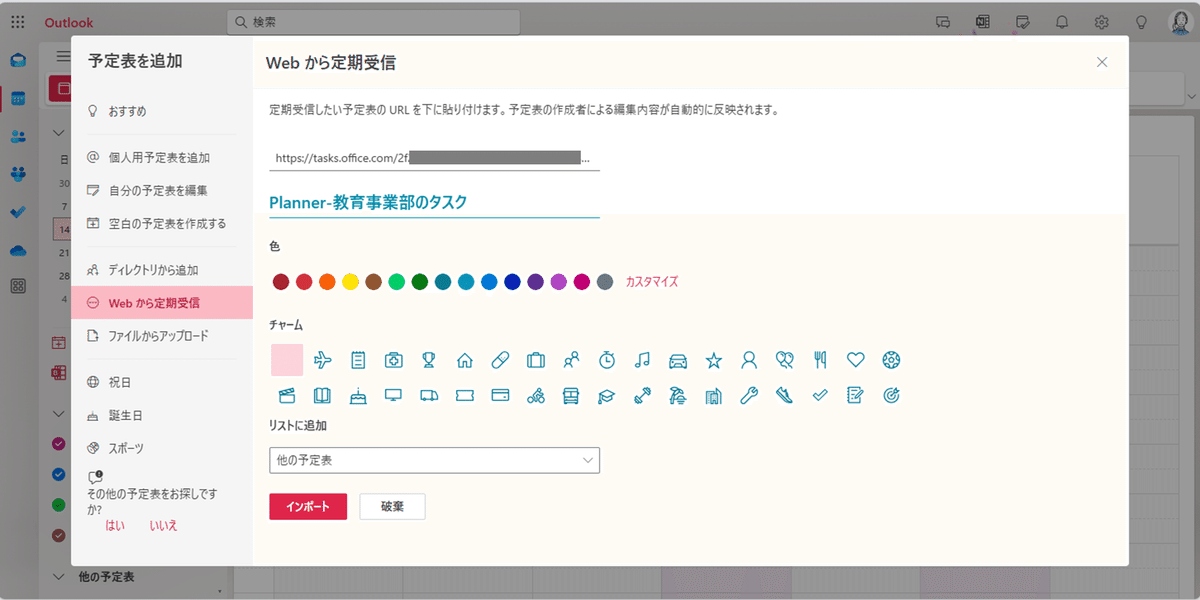Choose the star charm icon

(714, 360)
